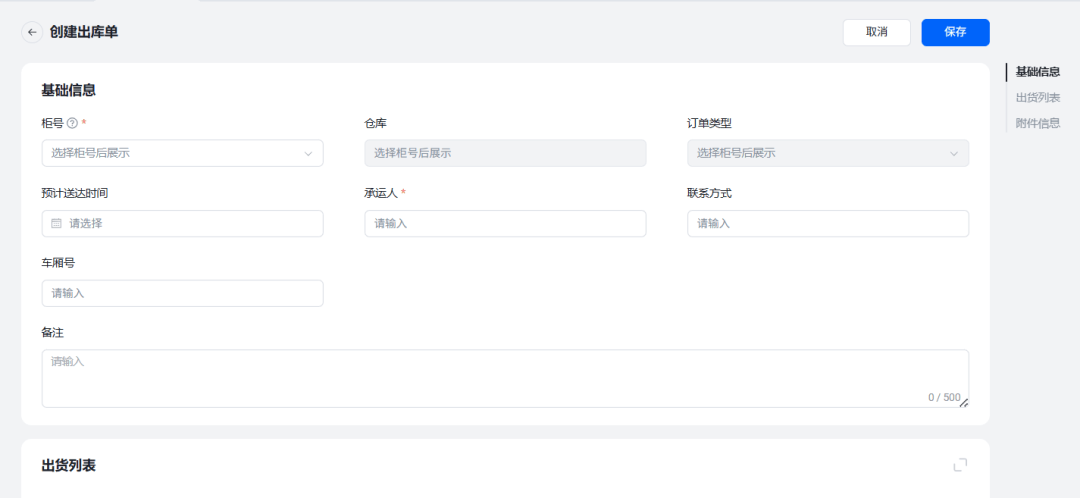Jump to 出货列表 in side navigation
Viewport: 1080px width, 498px height.
[1037, 98]
